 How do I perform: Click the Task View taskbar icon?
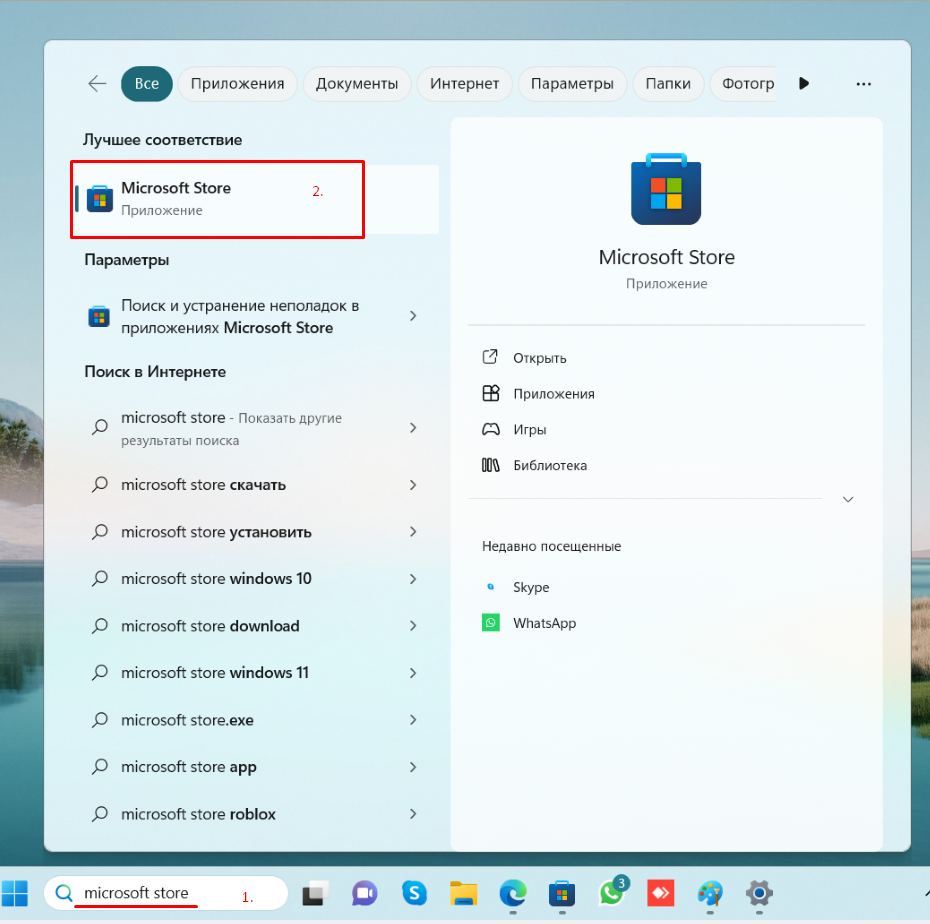[x=317, y=893]
